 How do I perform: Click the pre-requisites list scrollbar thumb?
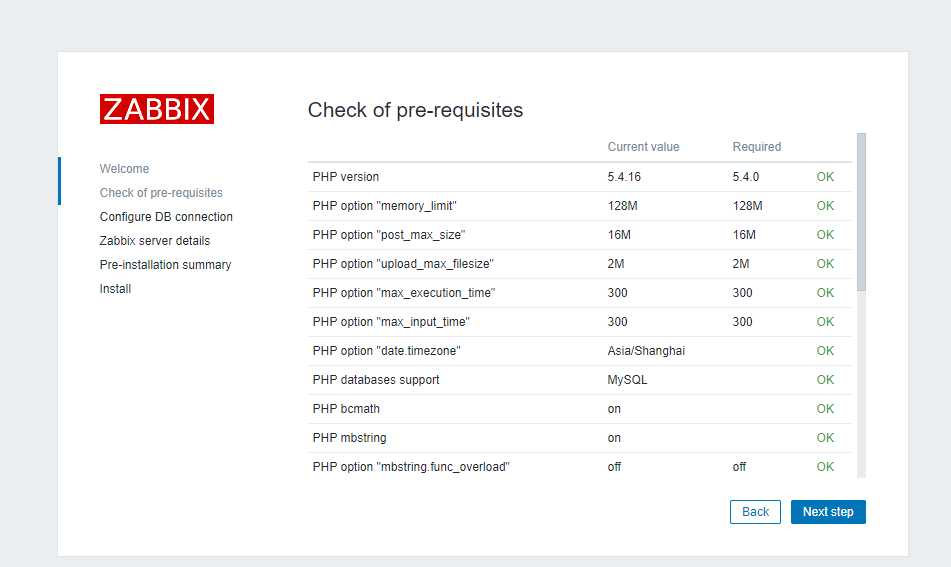[x=861, y=212]
